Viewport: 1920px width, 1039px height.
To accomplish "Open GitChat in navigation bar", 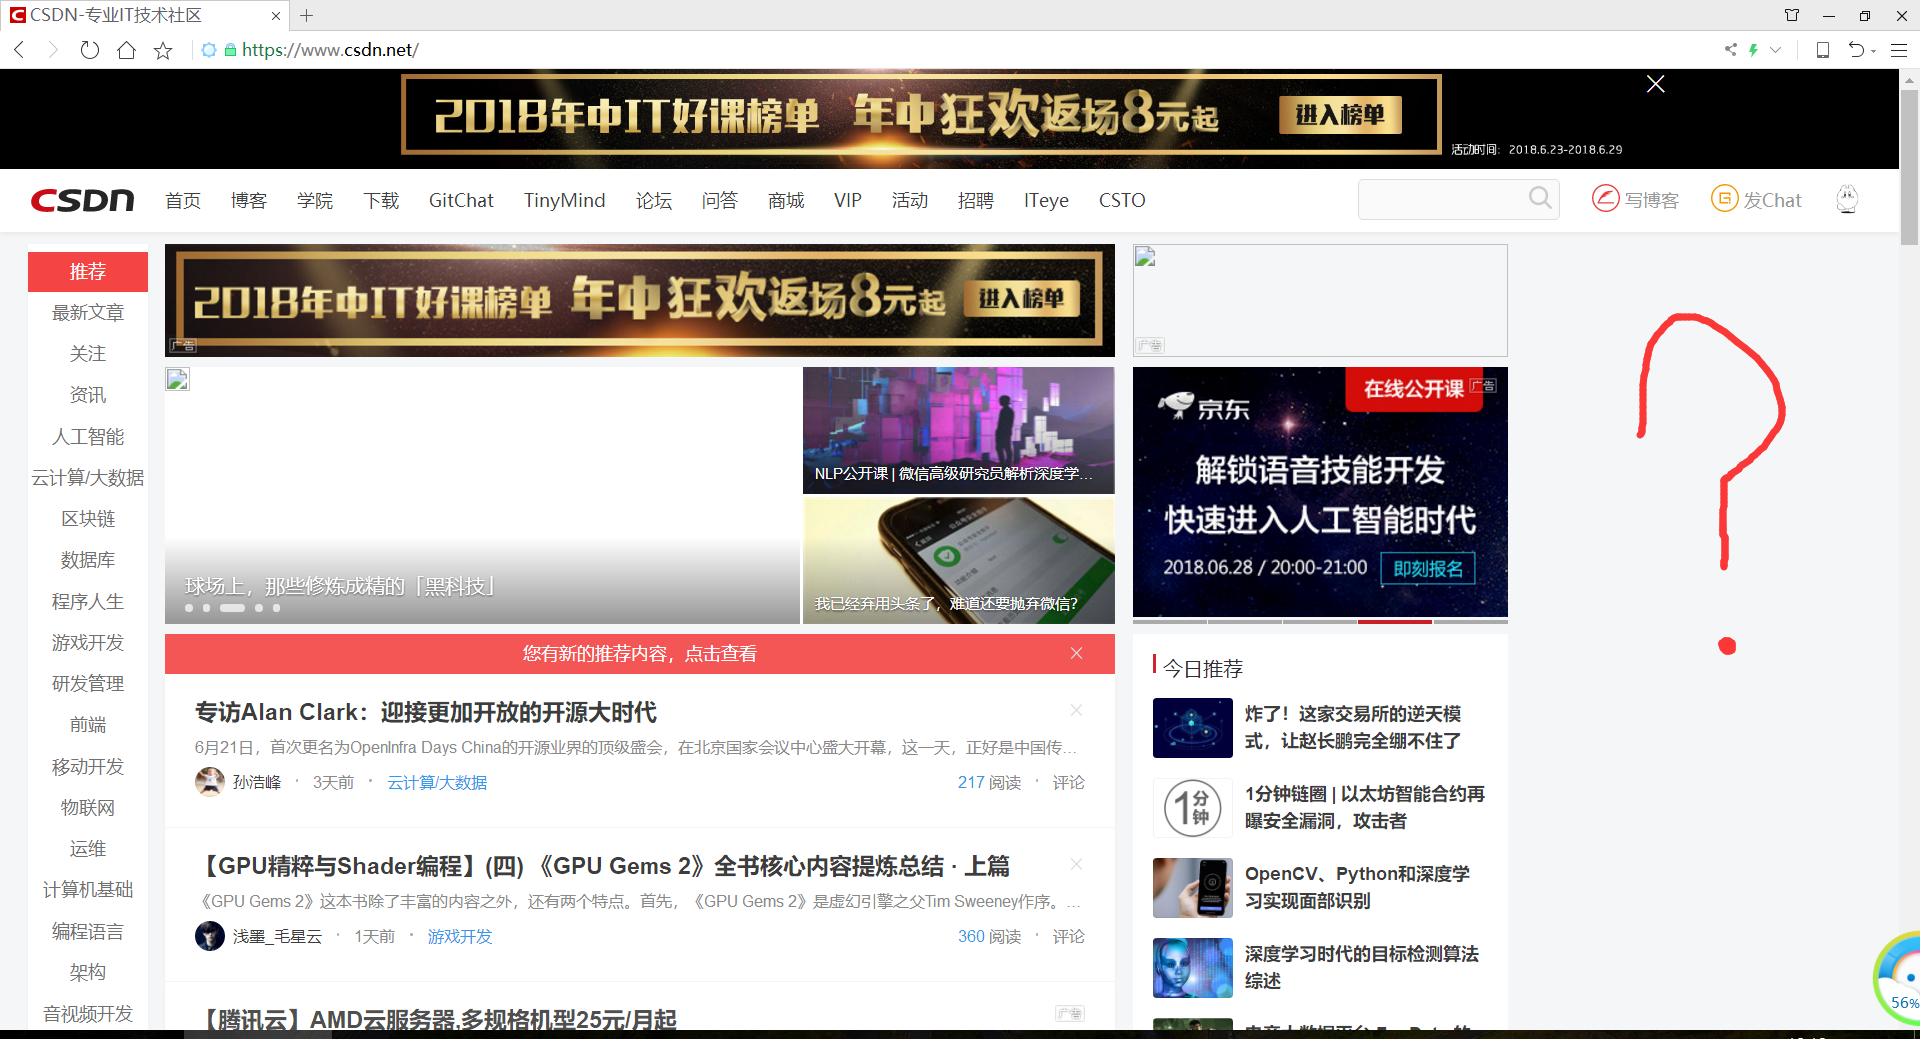I will pyautogui.click(x=461, y=201).
